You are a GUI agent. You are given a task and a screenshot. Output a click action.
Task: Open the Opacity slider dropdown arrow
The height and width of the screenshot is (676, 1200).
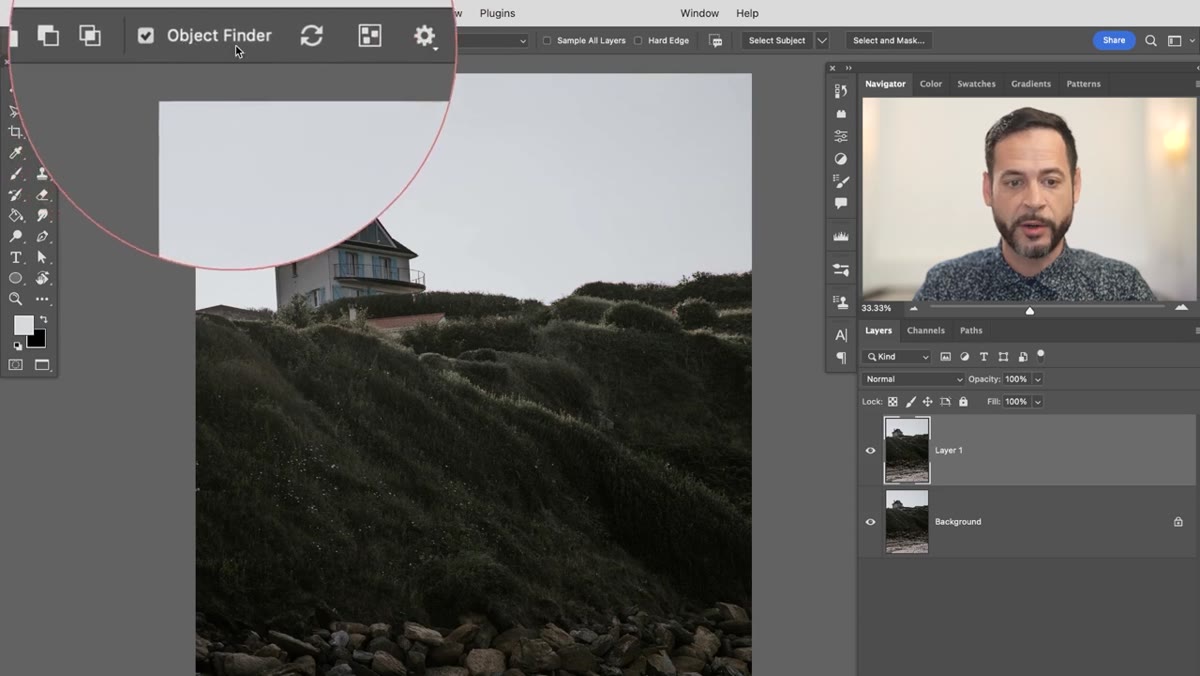coord(1037,379)
